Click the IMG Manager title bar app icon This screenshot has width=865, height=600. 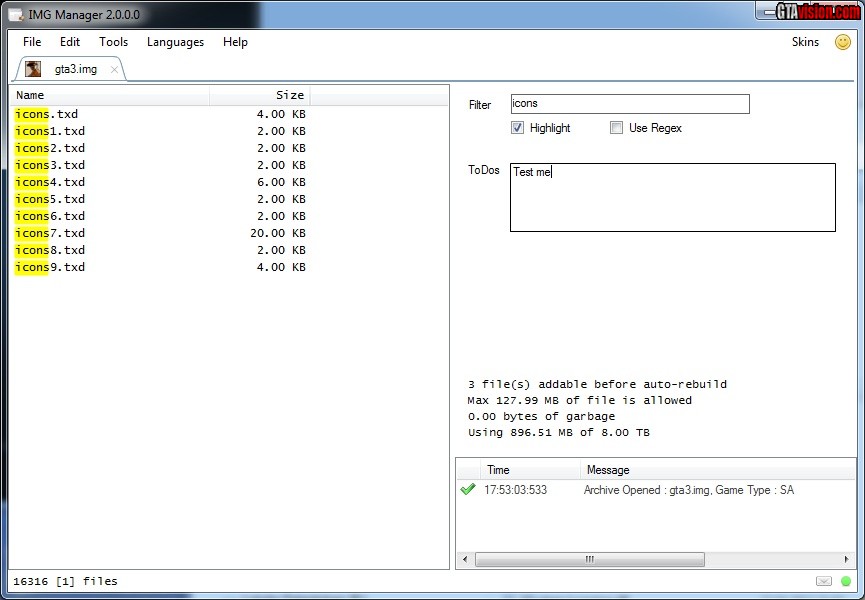16,15
